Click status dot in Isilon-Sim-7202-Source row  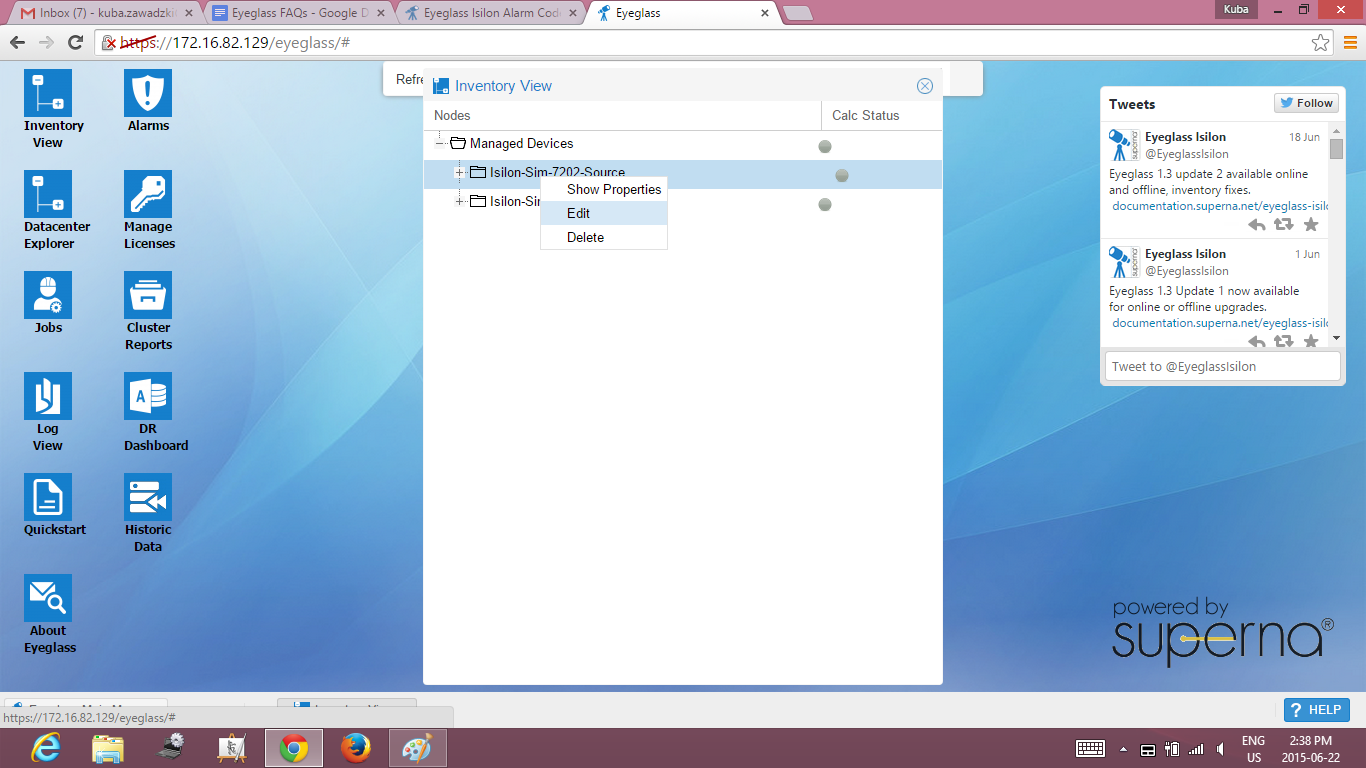click(x=842, y=175)
